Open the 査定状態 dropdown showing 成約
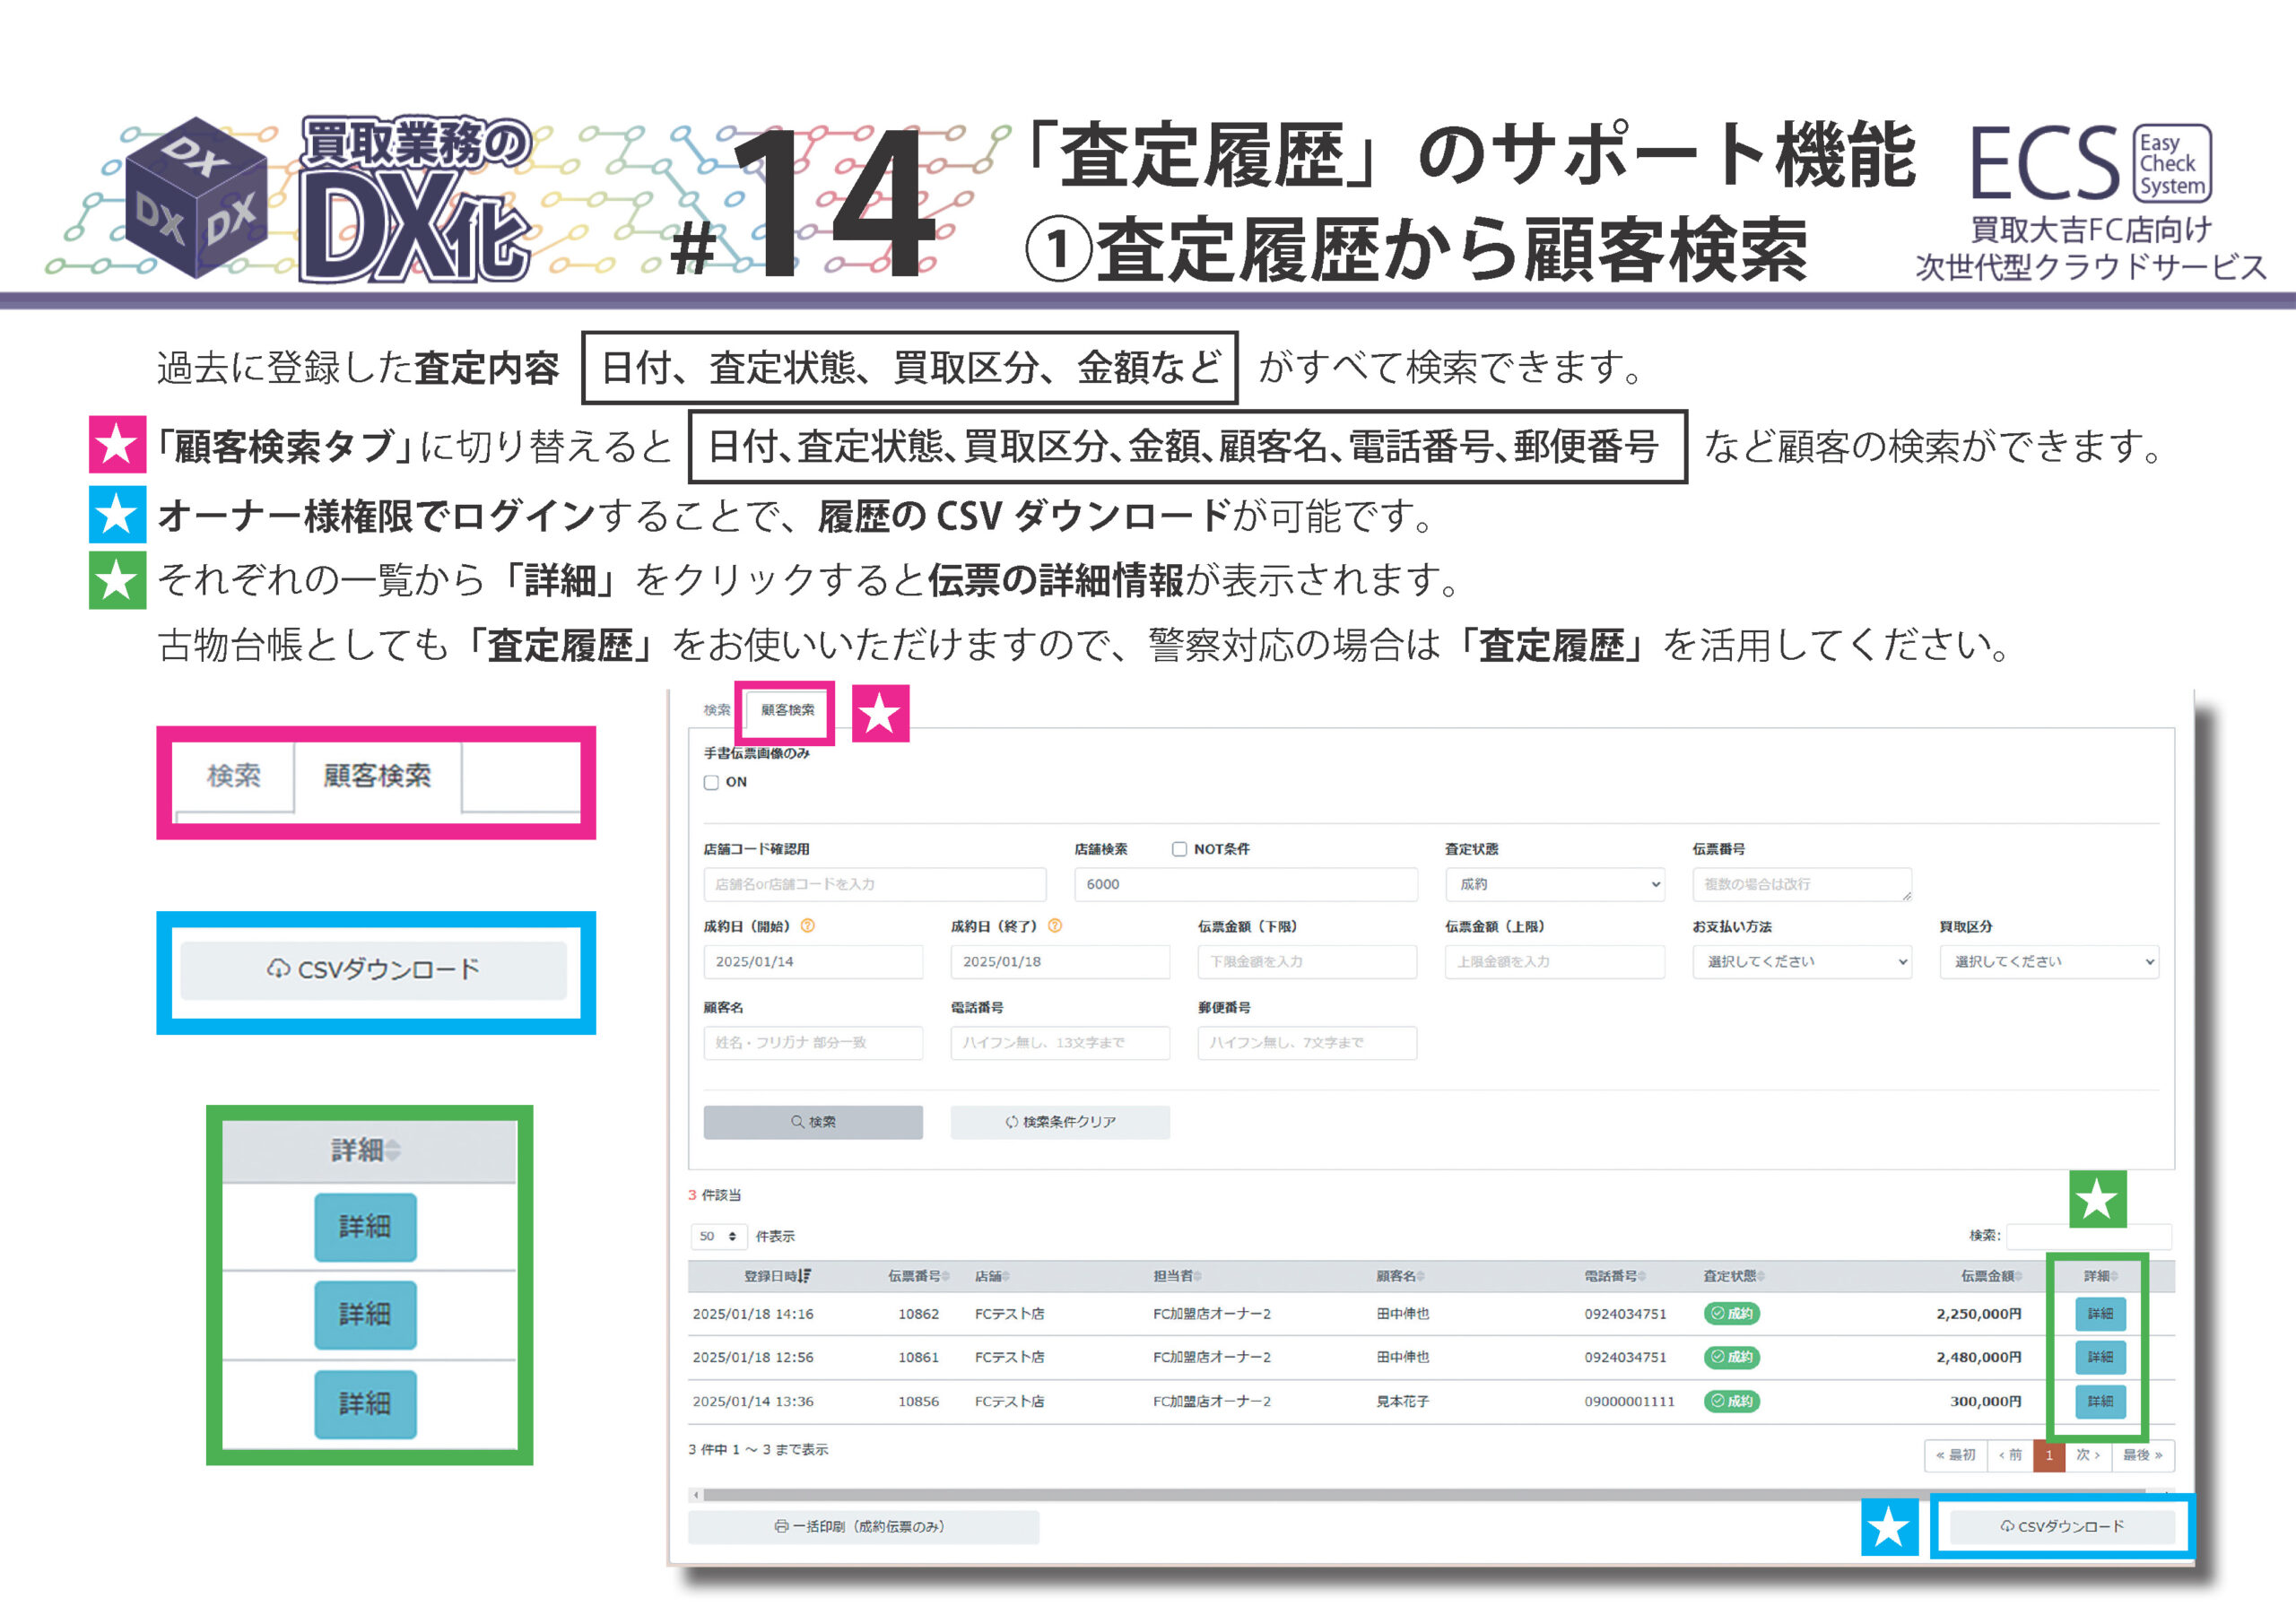Image resolution: width=2296 pixels, height=1624 pixels. (1554, 884)
